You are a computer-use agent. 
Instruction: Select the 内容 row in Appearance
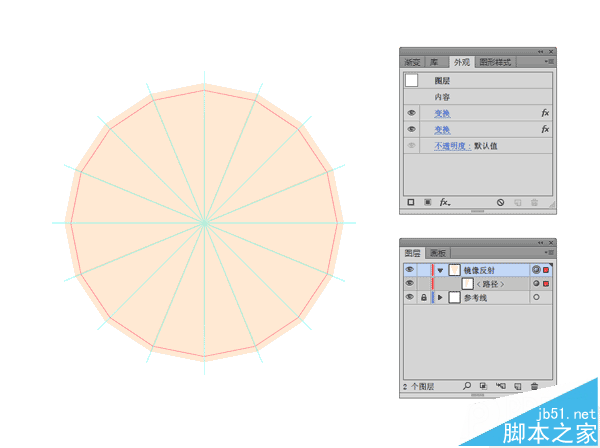click(478, 97)
